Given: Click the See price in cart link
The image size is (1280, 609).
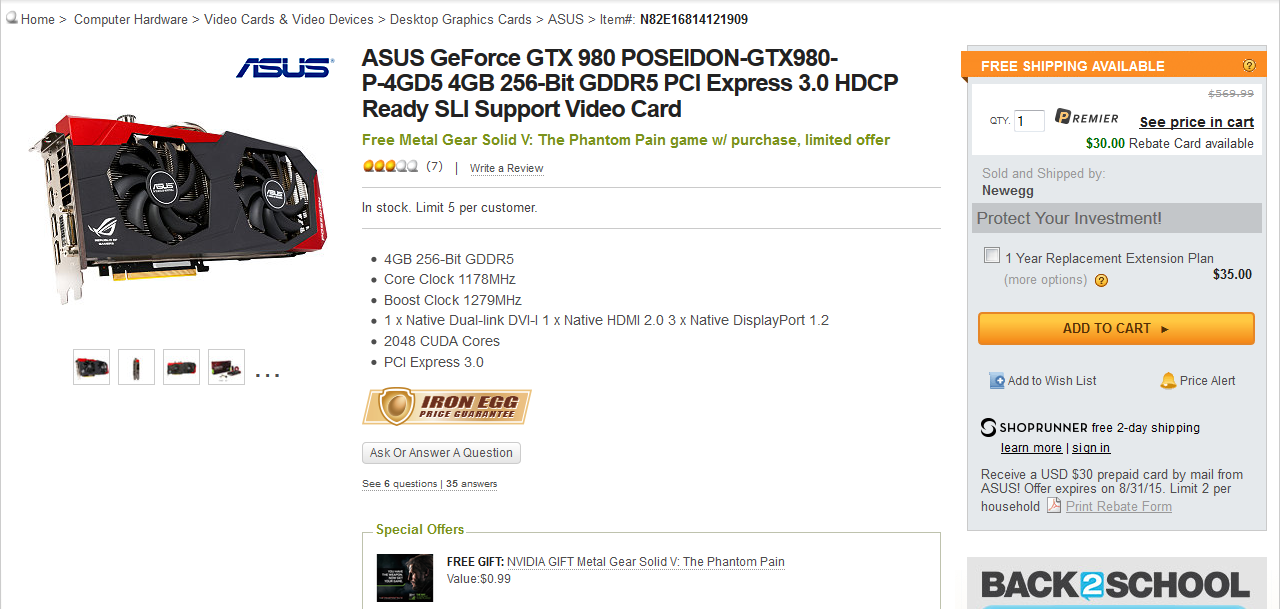Looking at the screenshot, I should point(1197,122).
